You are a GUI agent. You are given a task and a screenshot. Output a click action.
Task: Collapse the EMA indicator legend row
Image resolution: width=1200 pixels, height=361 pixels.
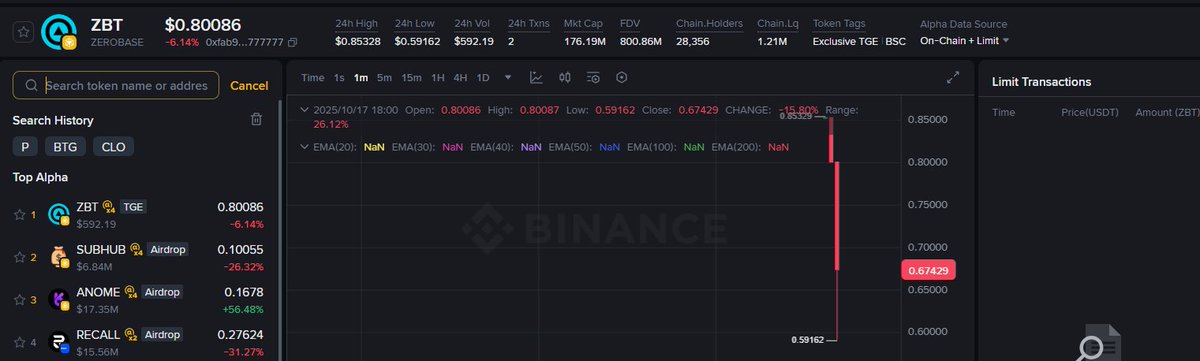pyautogui.click(x=304, y=147)
